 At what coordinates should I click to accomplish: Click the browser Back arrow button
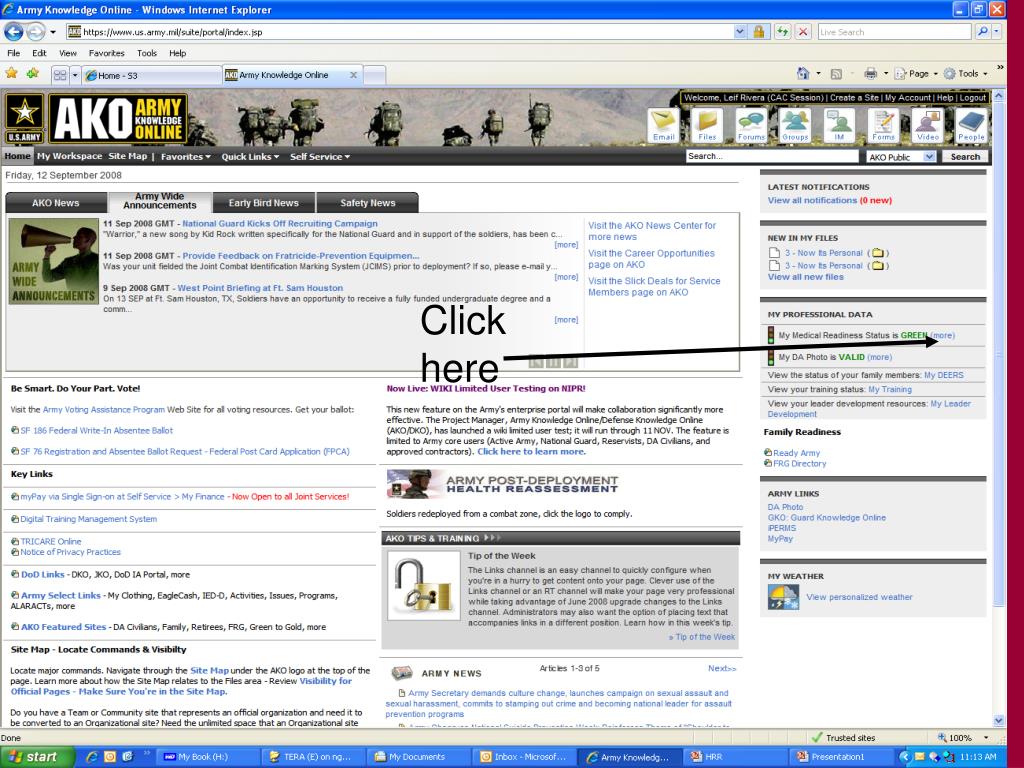pos(14,31)
